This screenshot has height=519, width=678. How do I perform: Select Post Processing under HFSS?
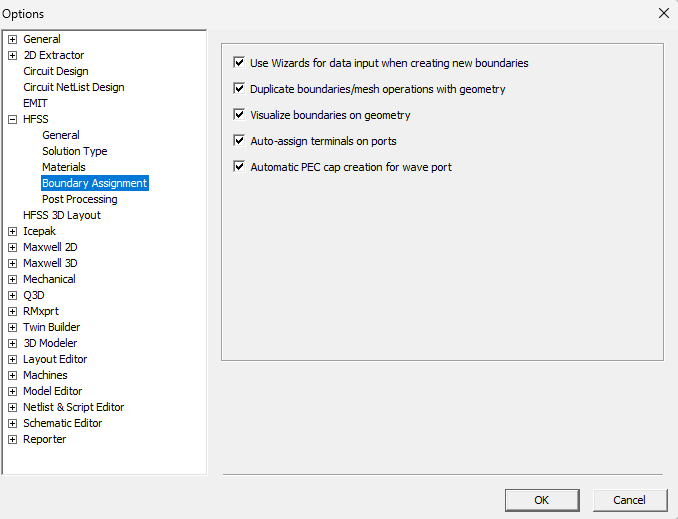coord(79,199)
